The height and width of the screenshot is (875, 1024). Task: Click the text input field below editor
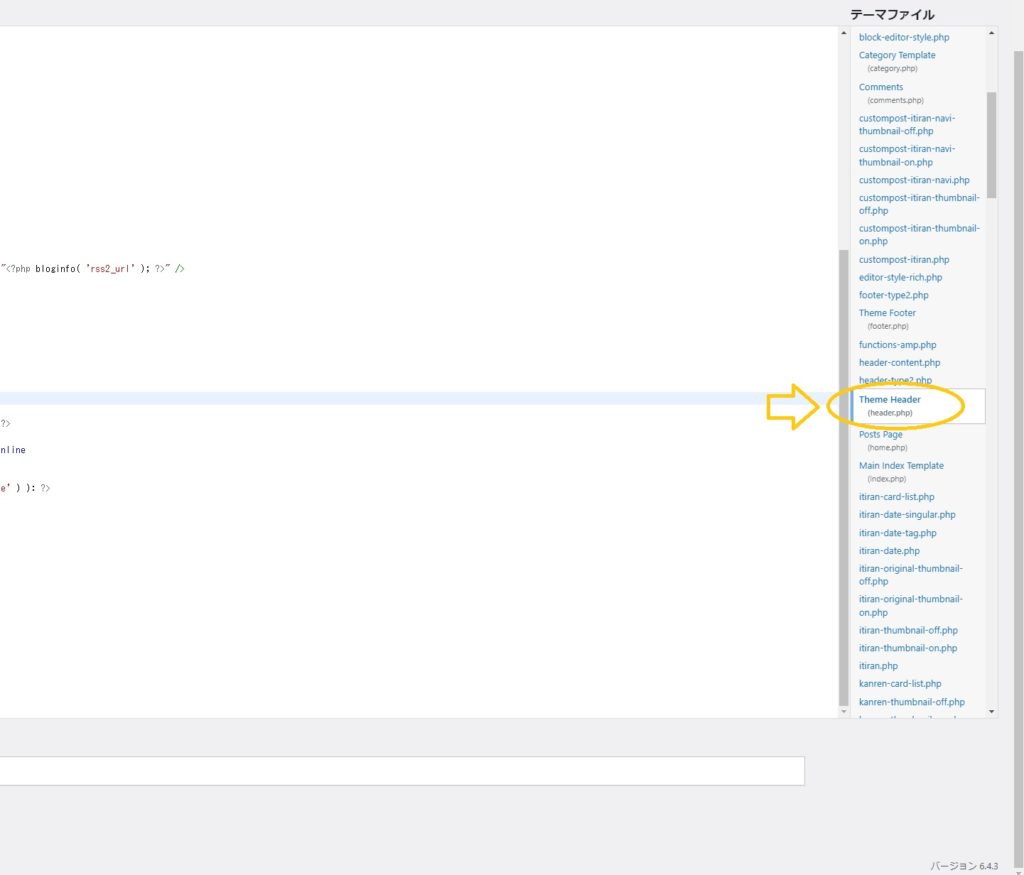point(400,771)
